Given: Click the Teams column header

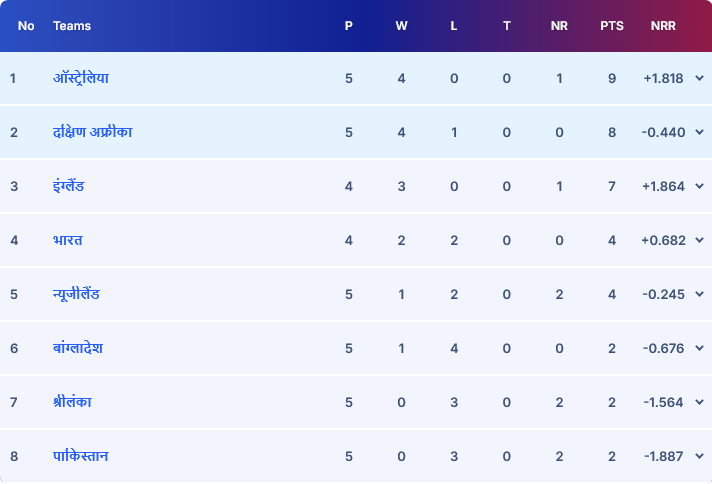Looking at the screenshot, I should coord(72,26).
